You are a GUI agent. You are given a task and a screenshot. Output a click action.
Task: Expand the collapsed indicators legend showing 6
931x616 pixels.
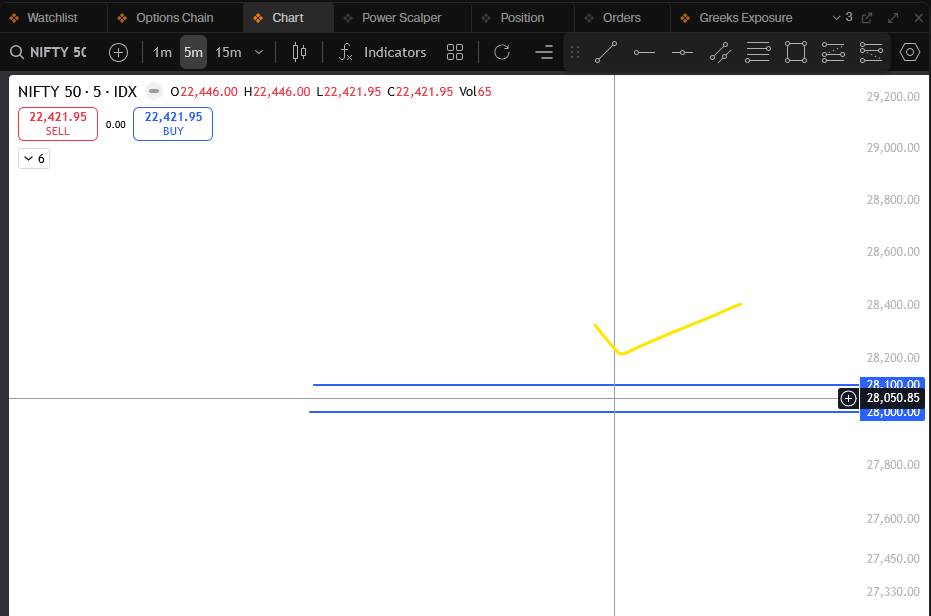(x=34, y=159)
